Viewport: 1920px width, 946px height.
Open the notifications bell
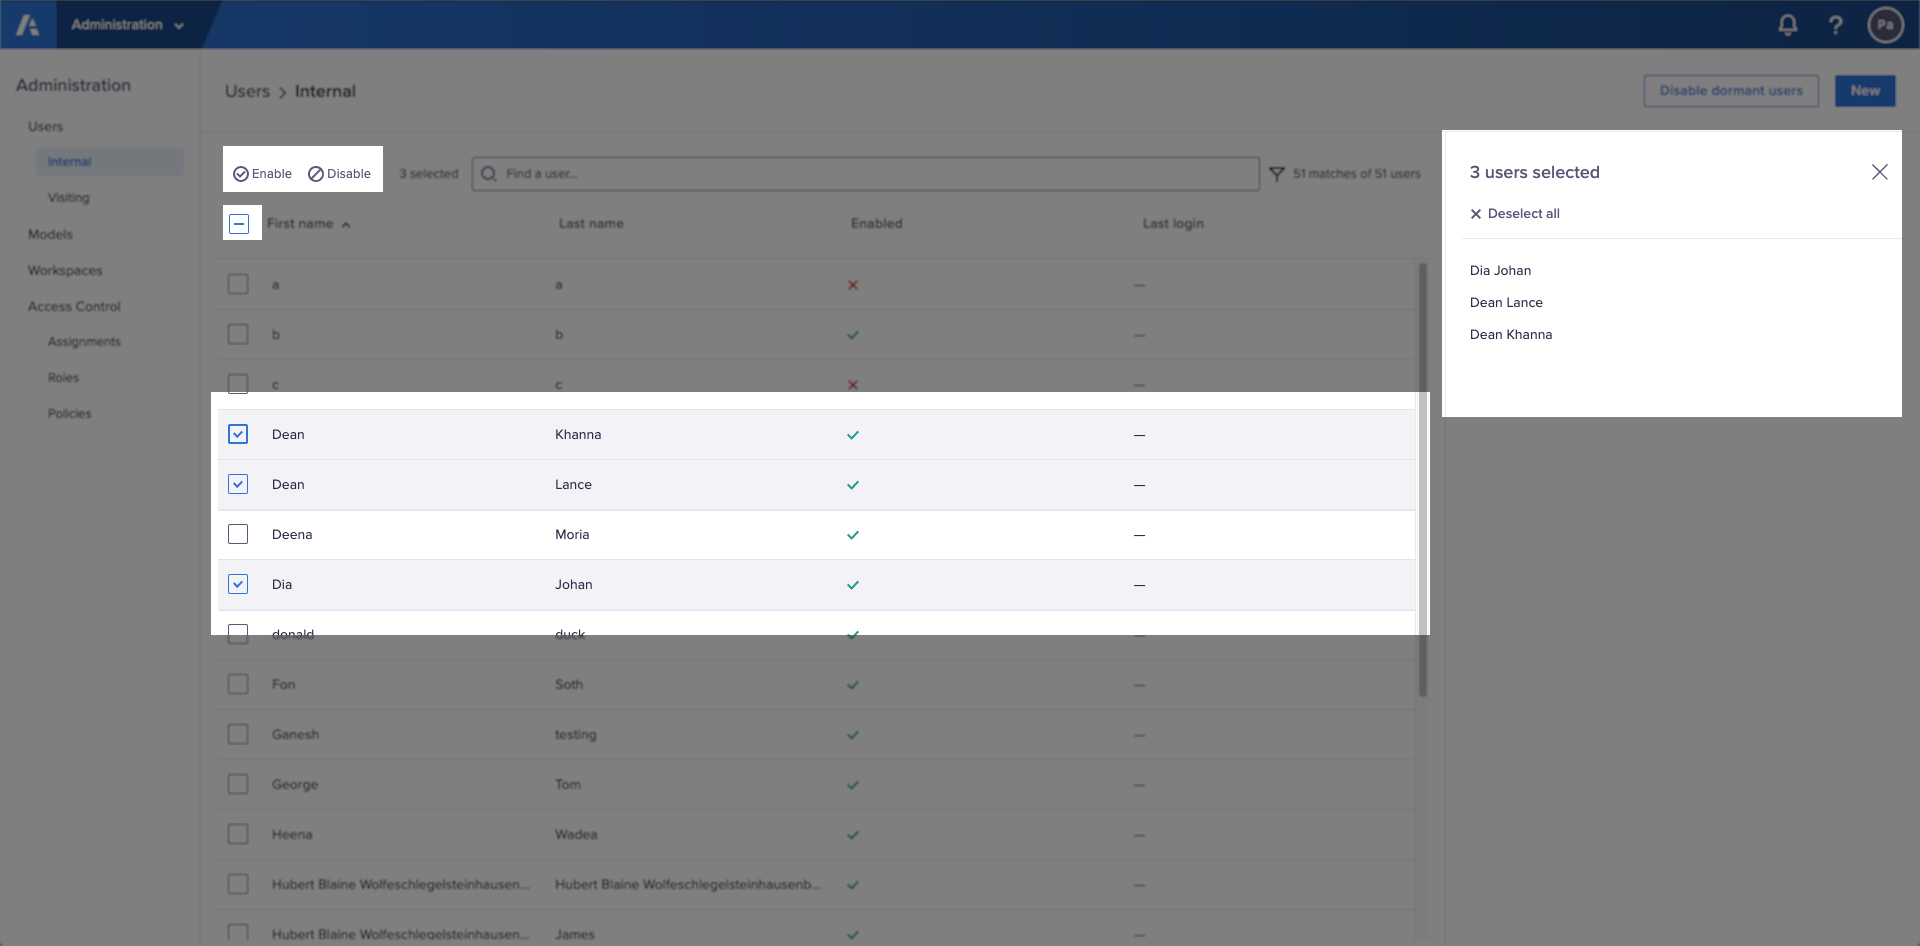pos(1788,24)
